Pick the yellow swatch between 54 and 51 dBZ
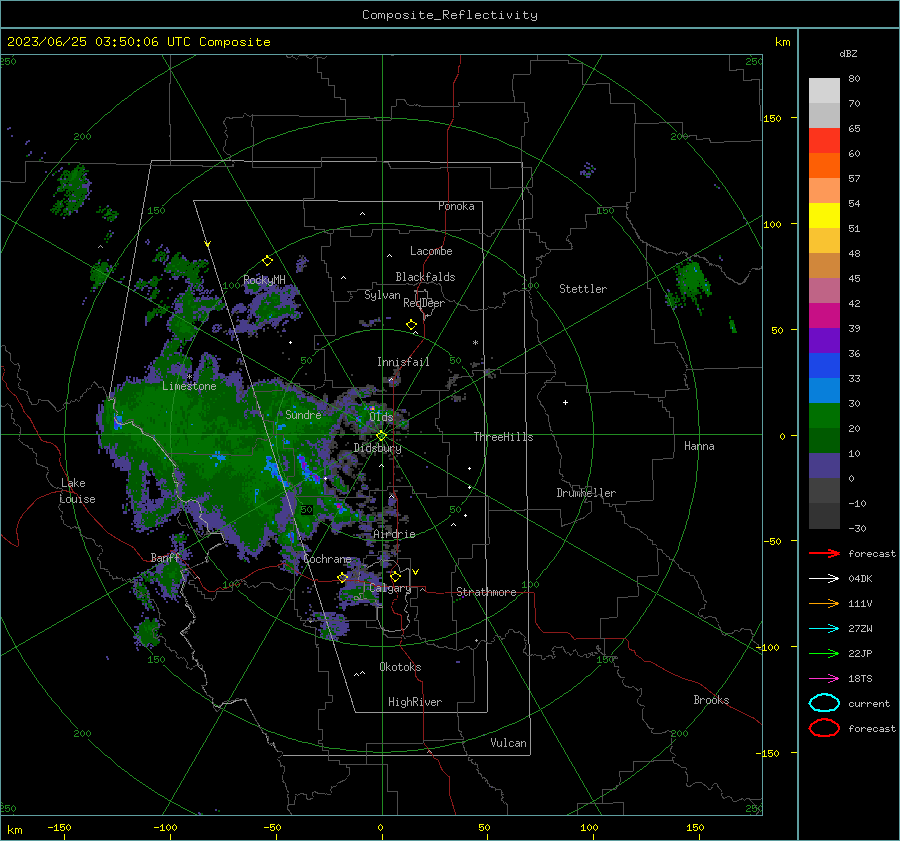 coord(824,215)
